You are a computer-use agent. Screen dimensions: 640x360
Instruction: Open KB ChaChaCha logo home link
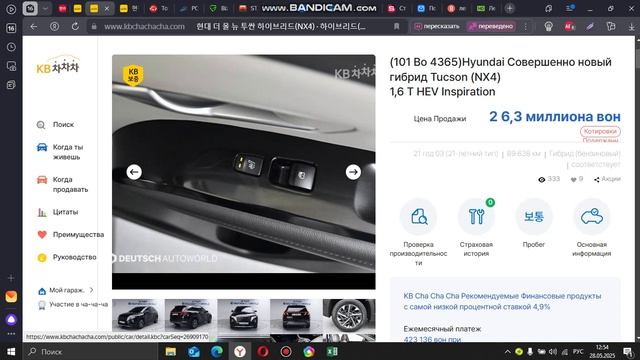click(x=58, y=65)
